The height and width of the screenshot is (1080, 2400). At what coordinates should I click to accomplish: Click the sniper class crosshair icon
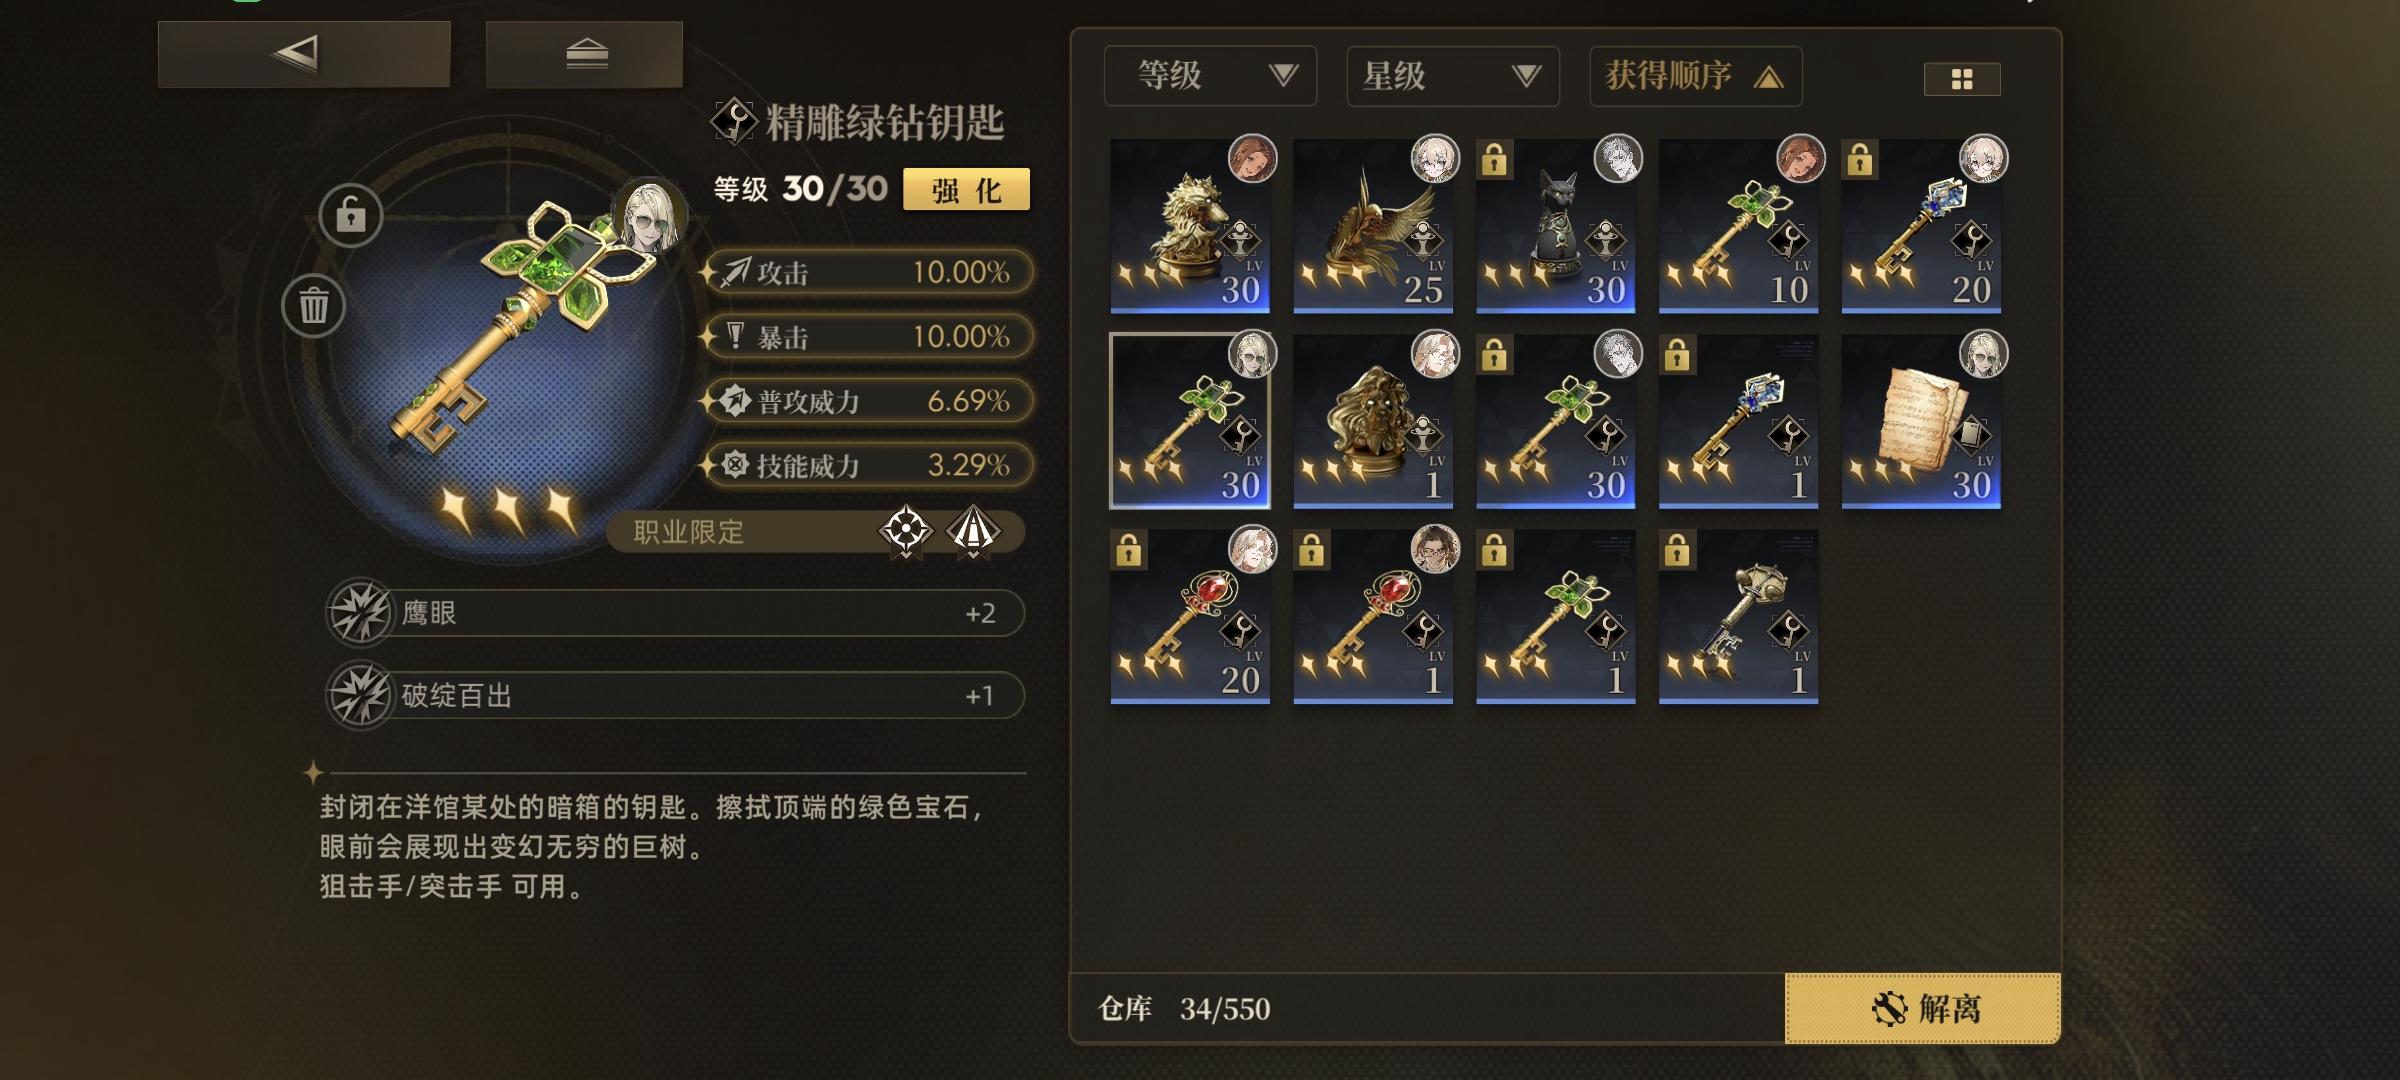[x=906, y=531]
